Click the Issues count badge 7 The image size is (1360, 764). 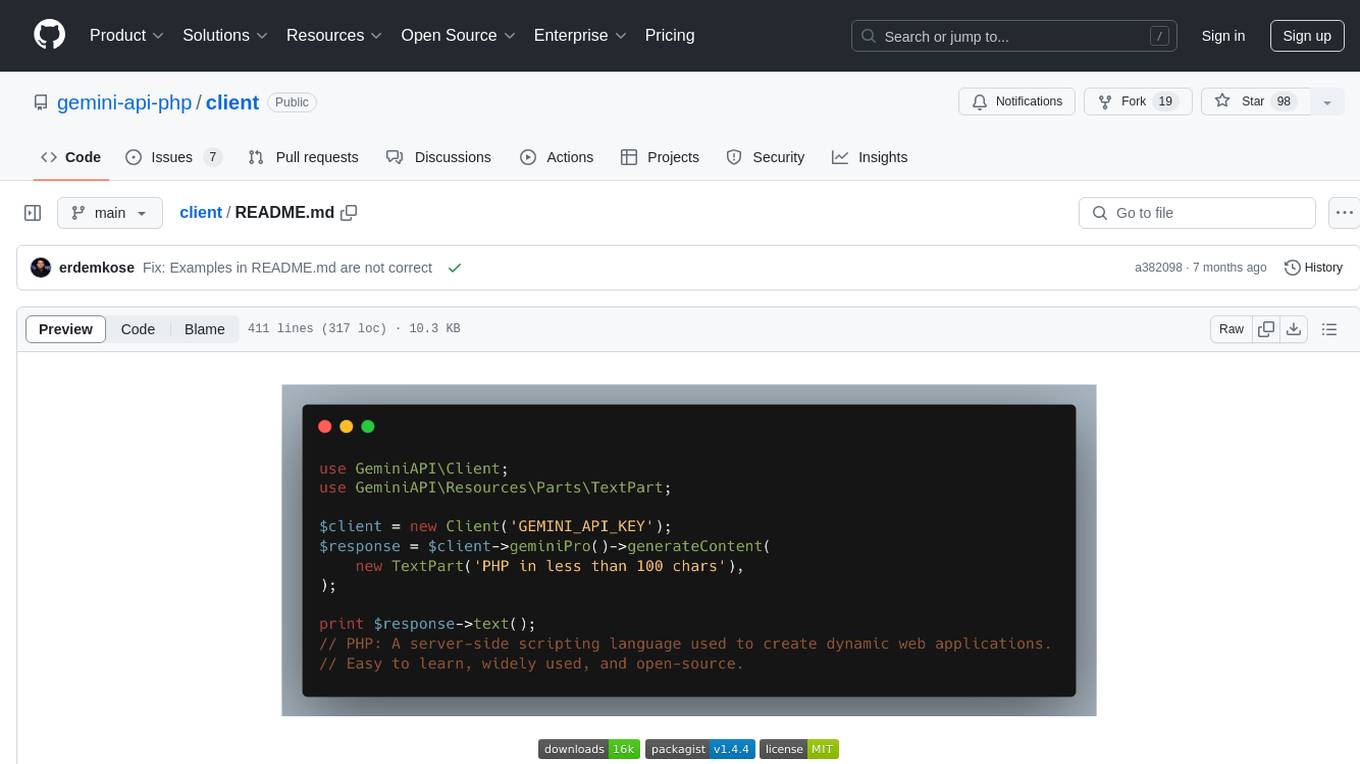point(212,157)
